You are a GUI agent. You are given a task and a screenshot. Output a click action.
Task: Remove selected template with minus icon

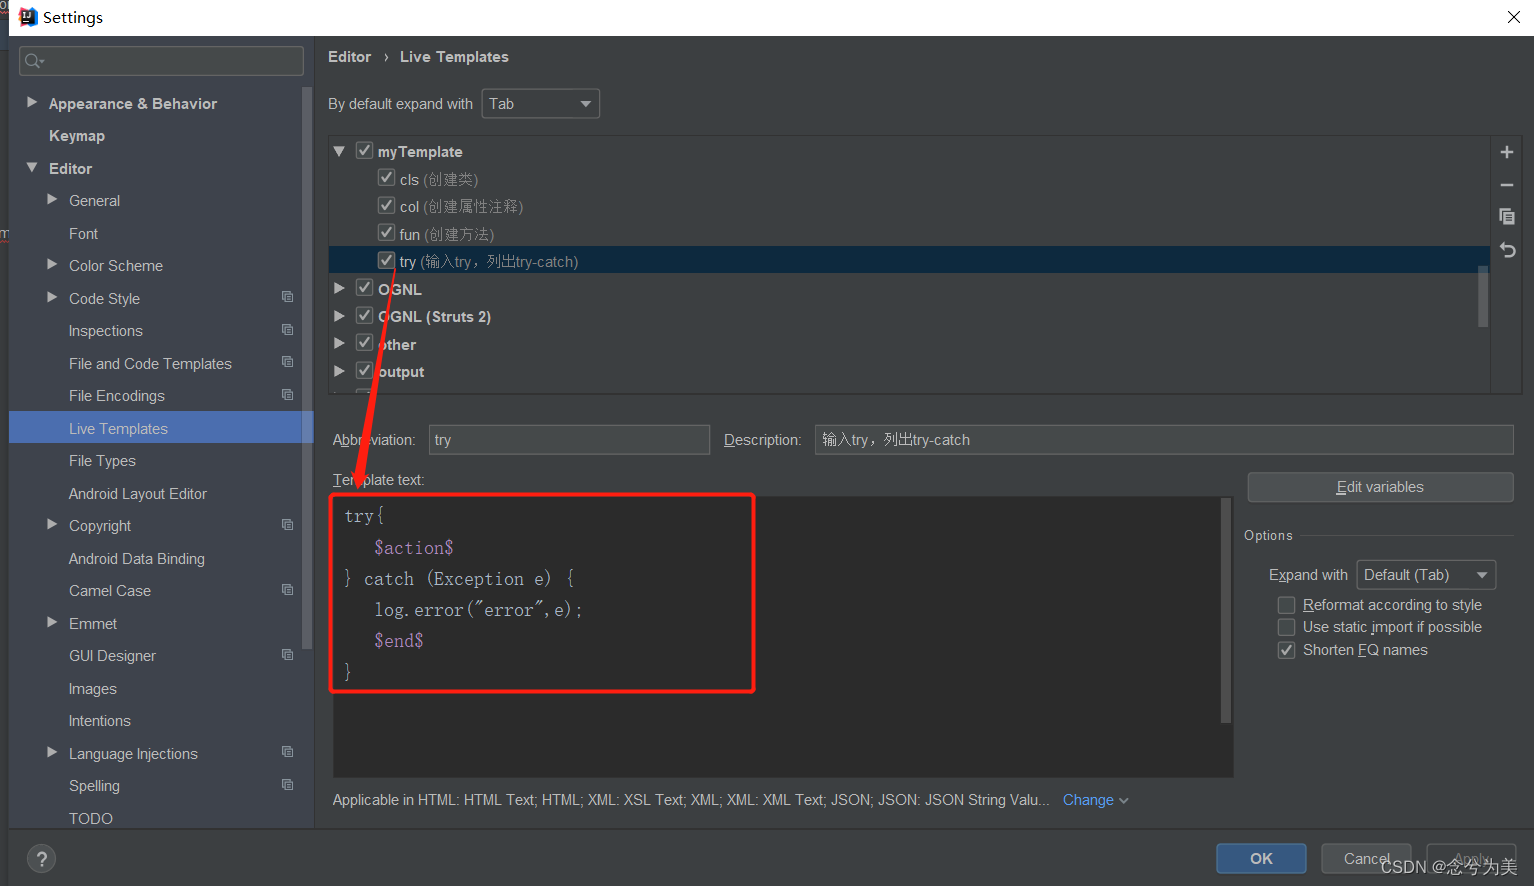pos(1506,185)
